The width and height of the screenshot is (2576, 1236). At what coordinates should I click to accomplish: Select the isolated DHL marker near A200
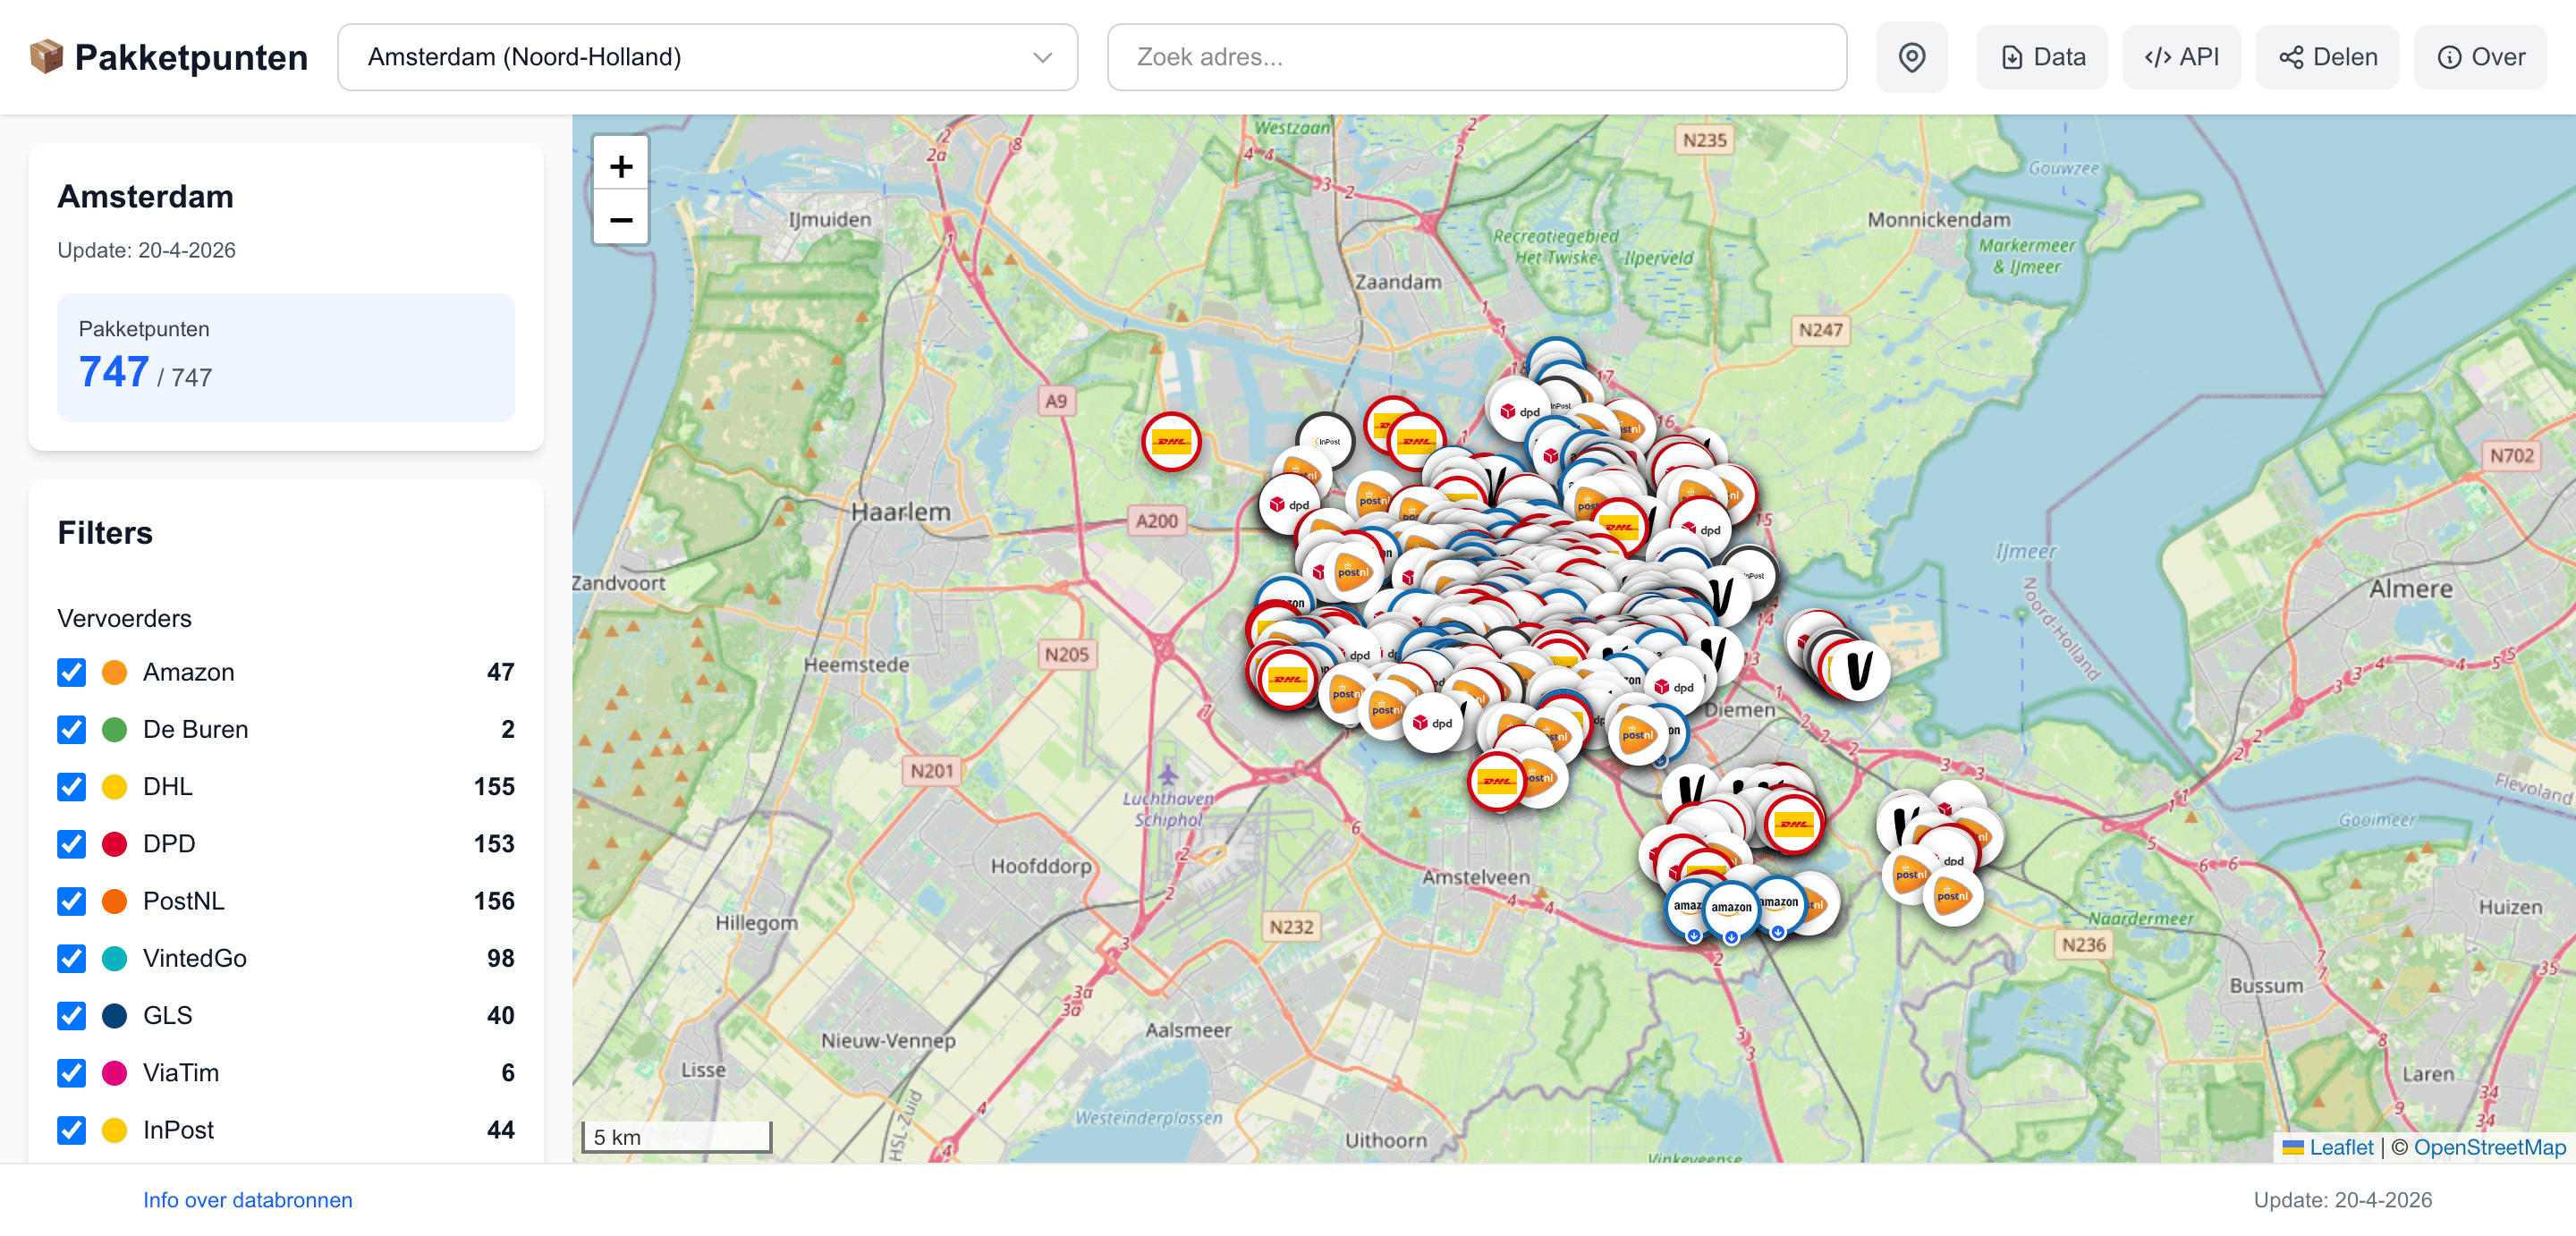point(1171,441)
